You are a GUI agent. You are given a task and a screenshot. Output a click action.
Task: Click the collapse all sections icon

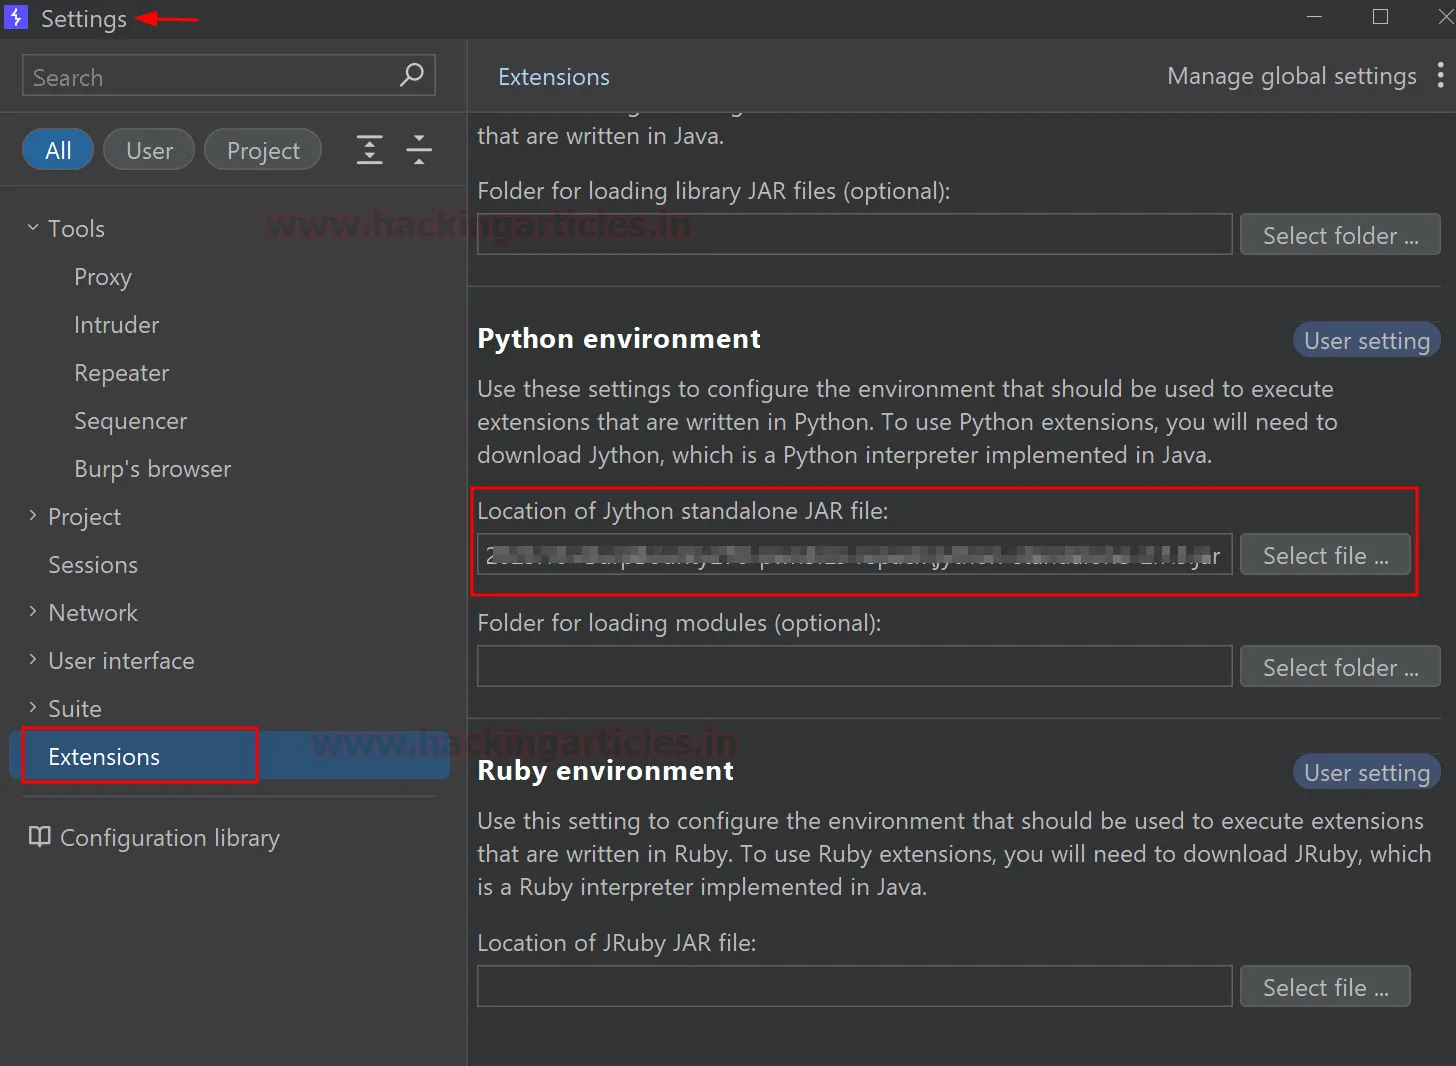tap(419, 150)
